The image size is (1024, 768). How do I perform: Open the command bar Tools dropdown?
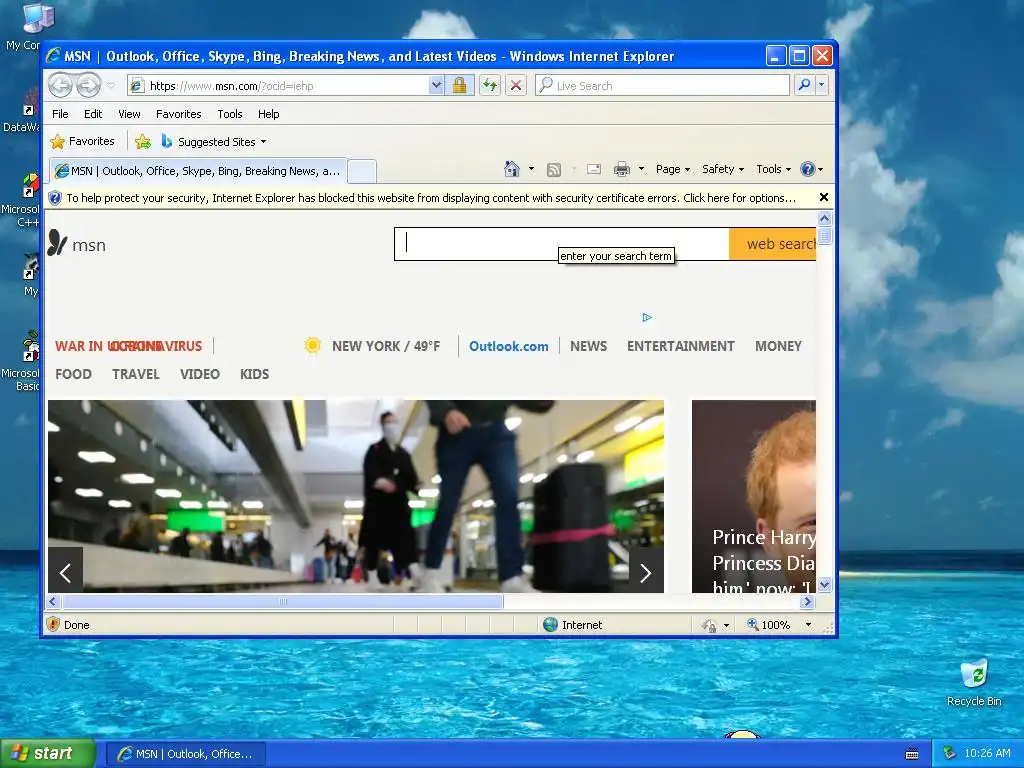[x=773, y=169]
